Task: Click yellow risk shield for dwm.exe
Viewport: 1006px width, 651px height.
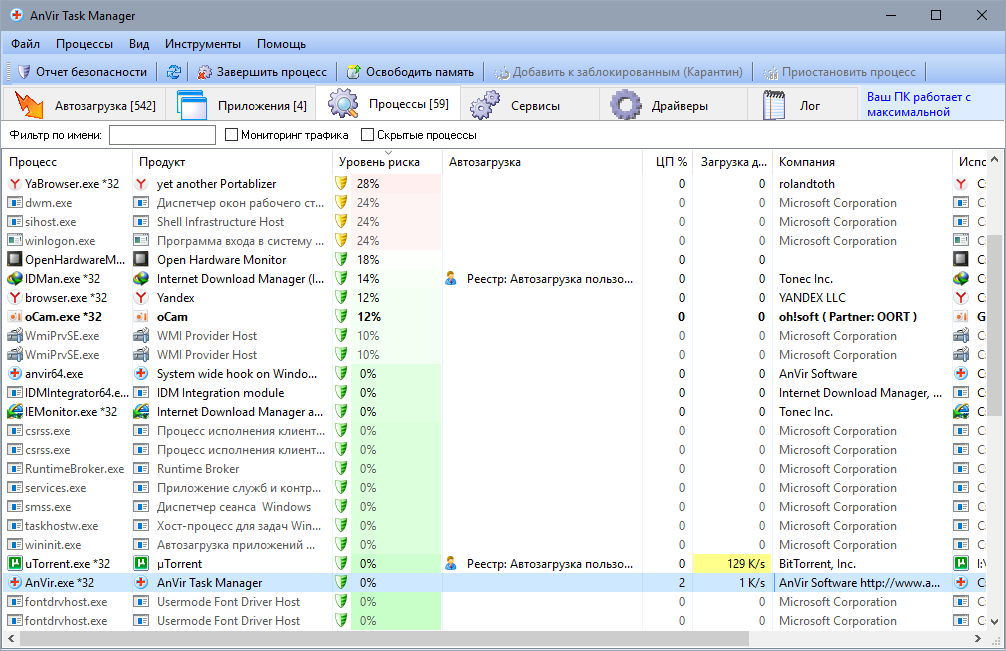Action: (341, 203)
